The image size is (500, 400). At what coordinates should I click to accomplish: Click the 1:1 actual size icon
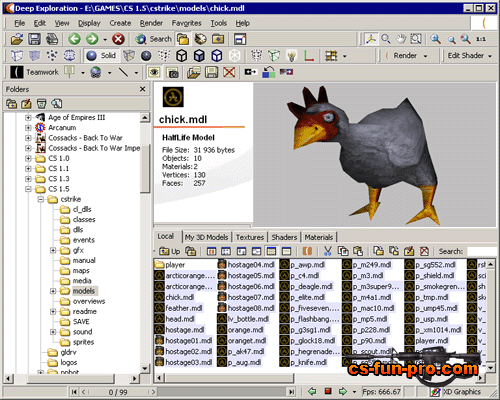click(481, 39)
